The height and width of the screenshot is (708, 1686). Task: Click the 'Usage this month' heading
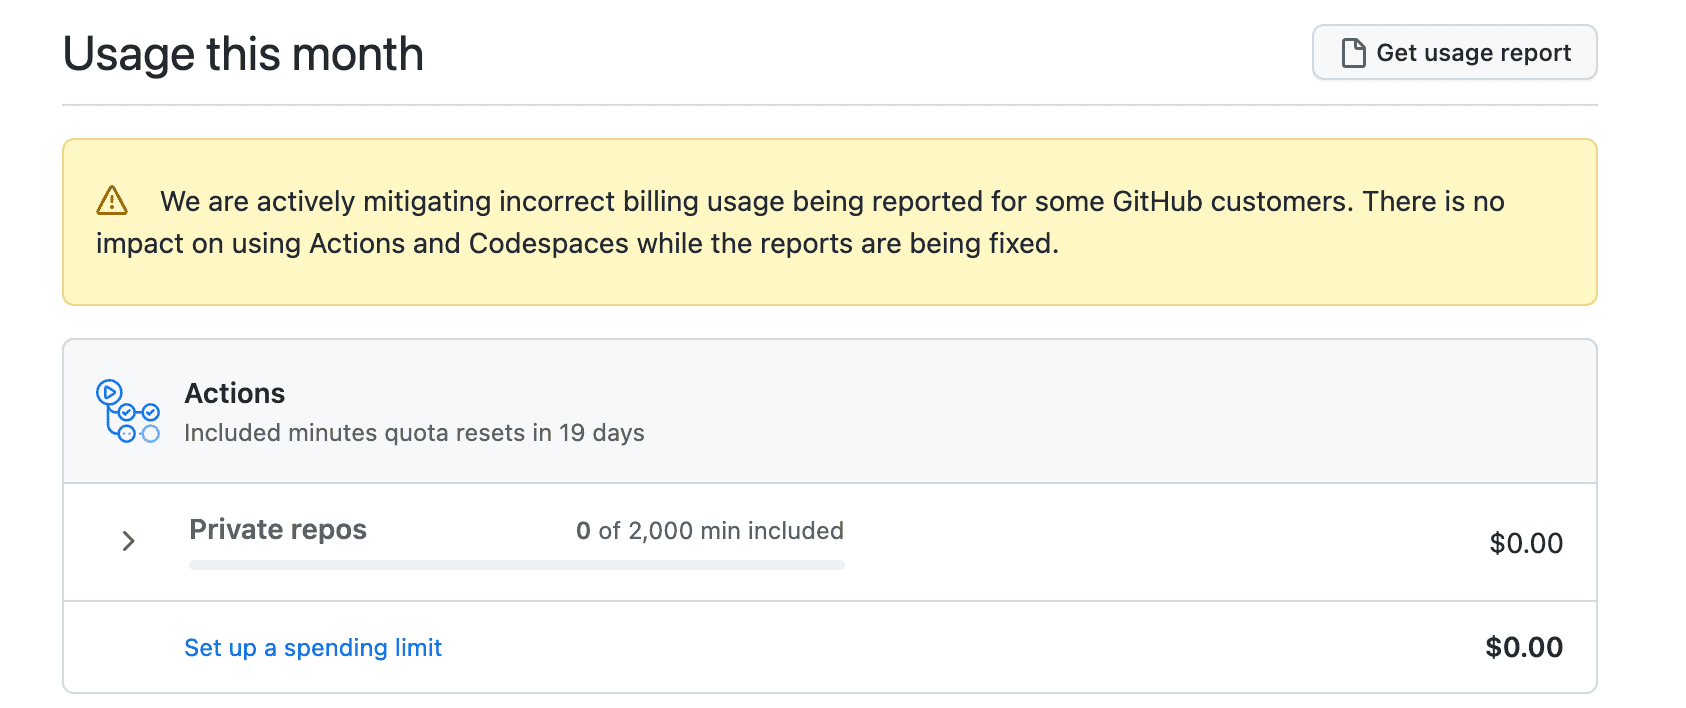point(243,54)
